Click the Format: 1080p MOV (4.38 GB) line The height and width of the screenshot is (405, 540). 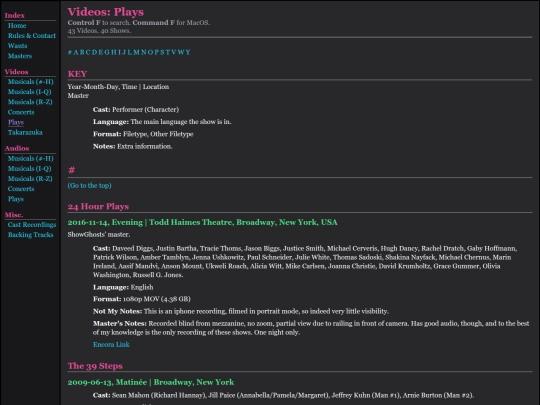[142, 299]
